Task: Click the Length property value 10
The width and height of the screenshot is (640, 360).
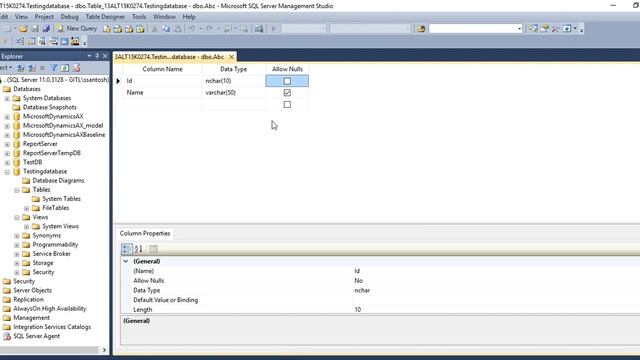Action: 358,310
